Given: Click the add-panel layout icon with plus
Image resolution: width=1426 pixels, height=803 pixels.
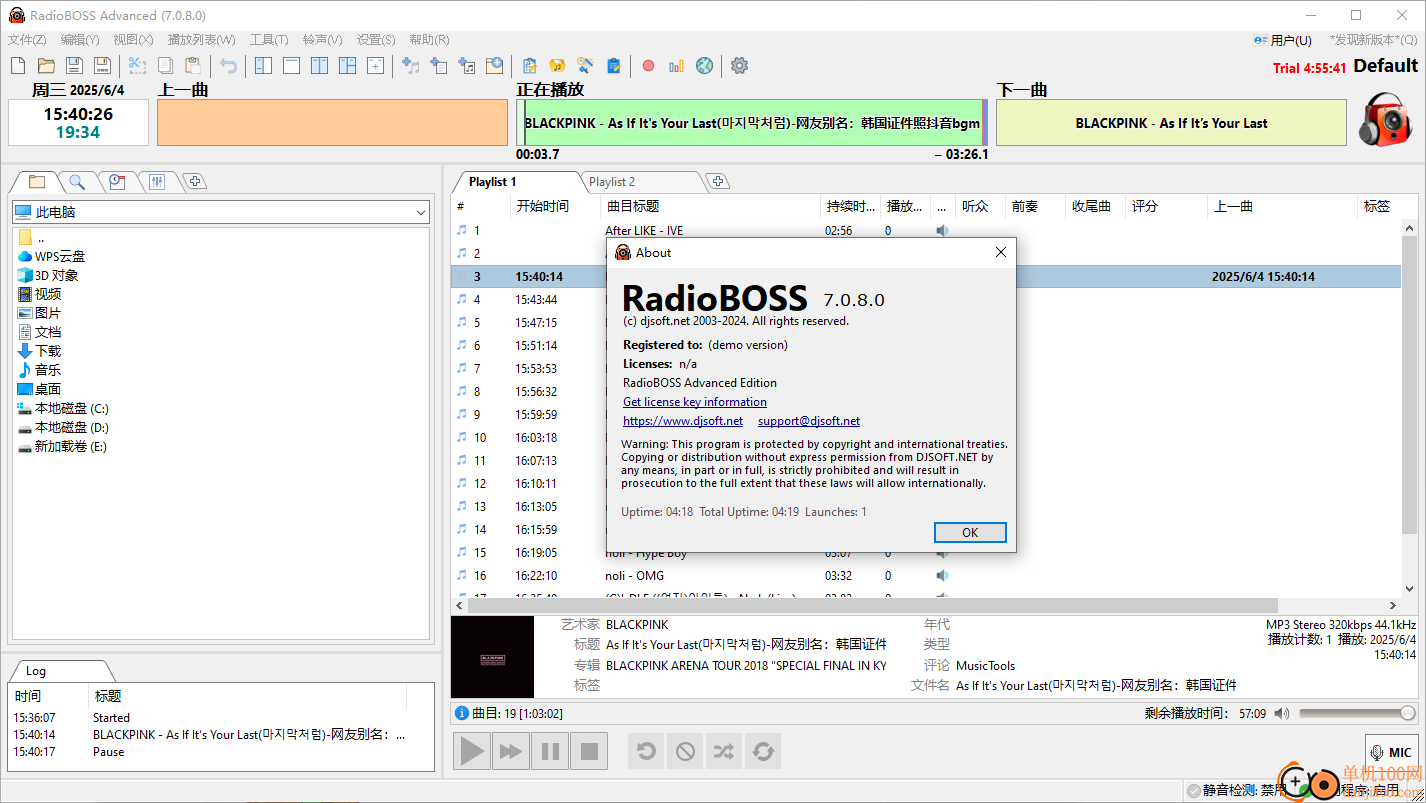Looking at the screenshot, I should 375,66.
